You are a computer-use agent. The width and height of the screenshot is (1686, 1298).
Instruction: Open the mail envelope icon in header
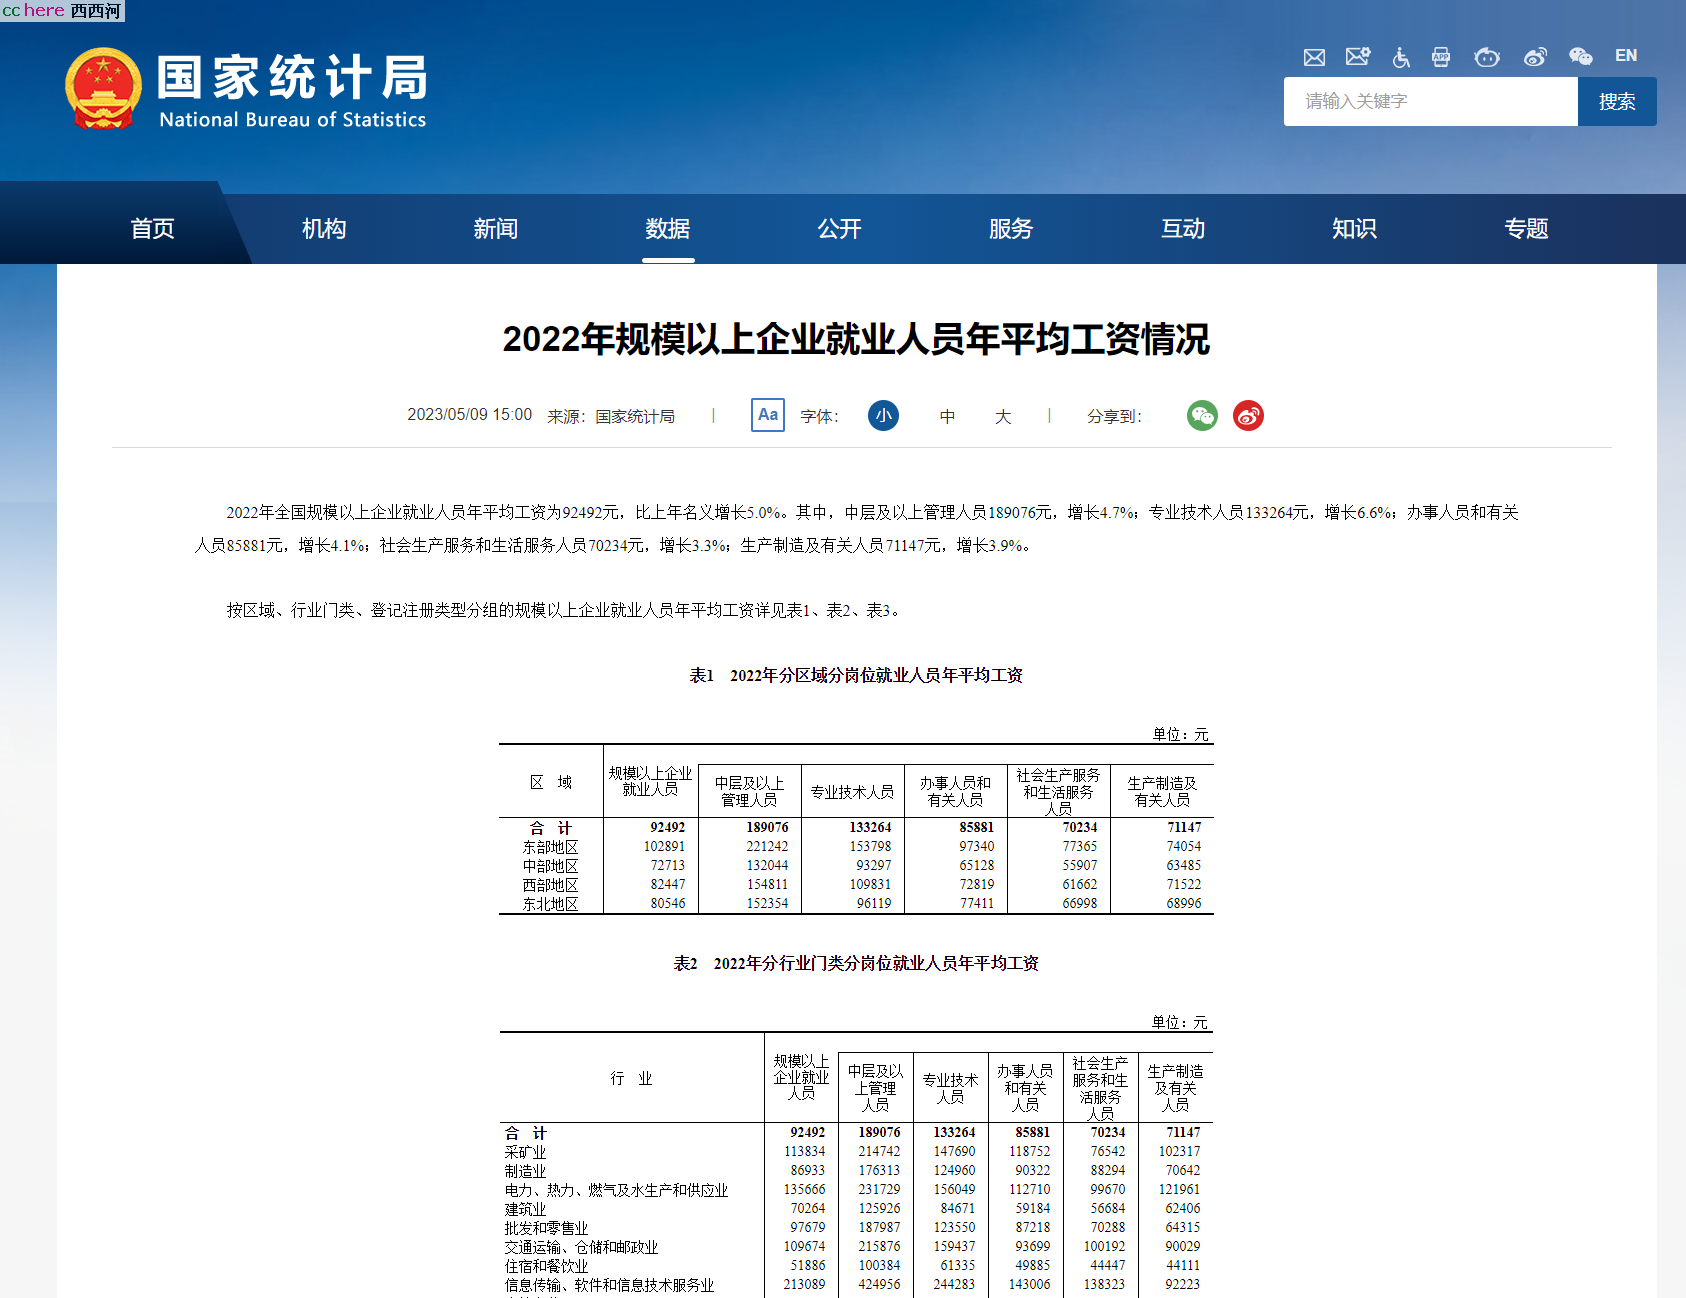(x=1314, y=57)
